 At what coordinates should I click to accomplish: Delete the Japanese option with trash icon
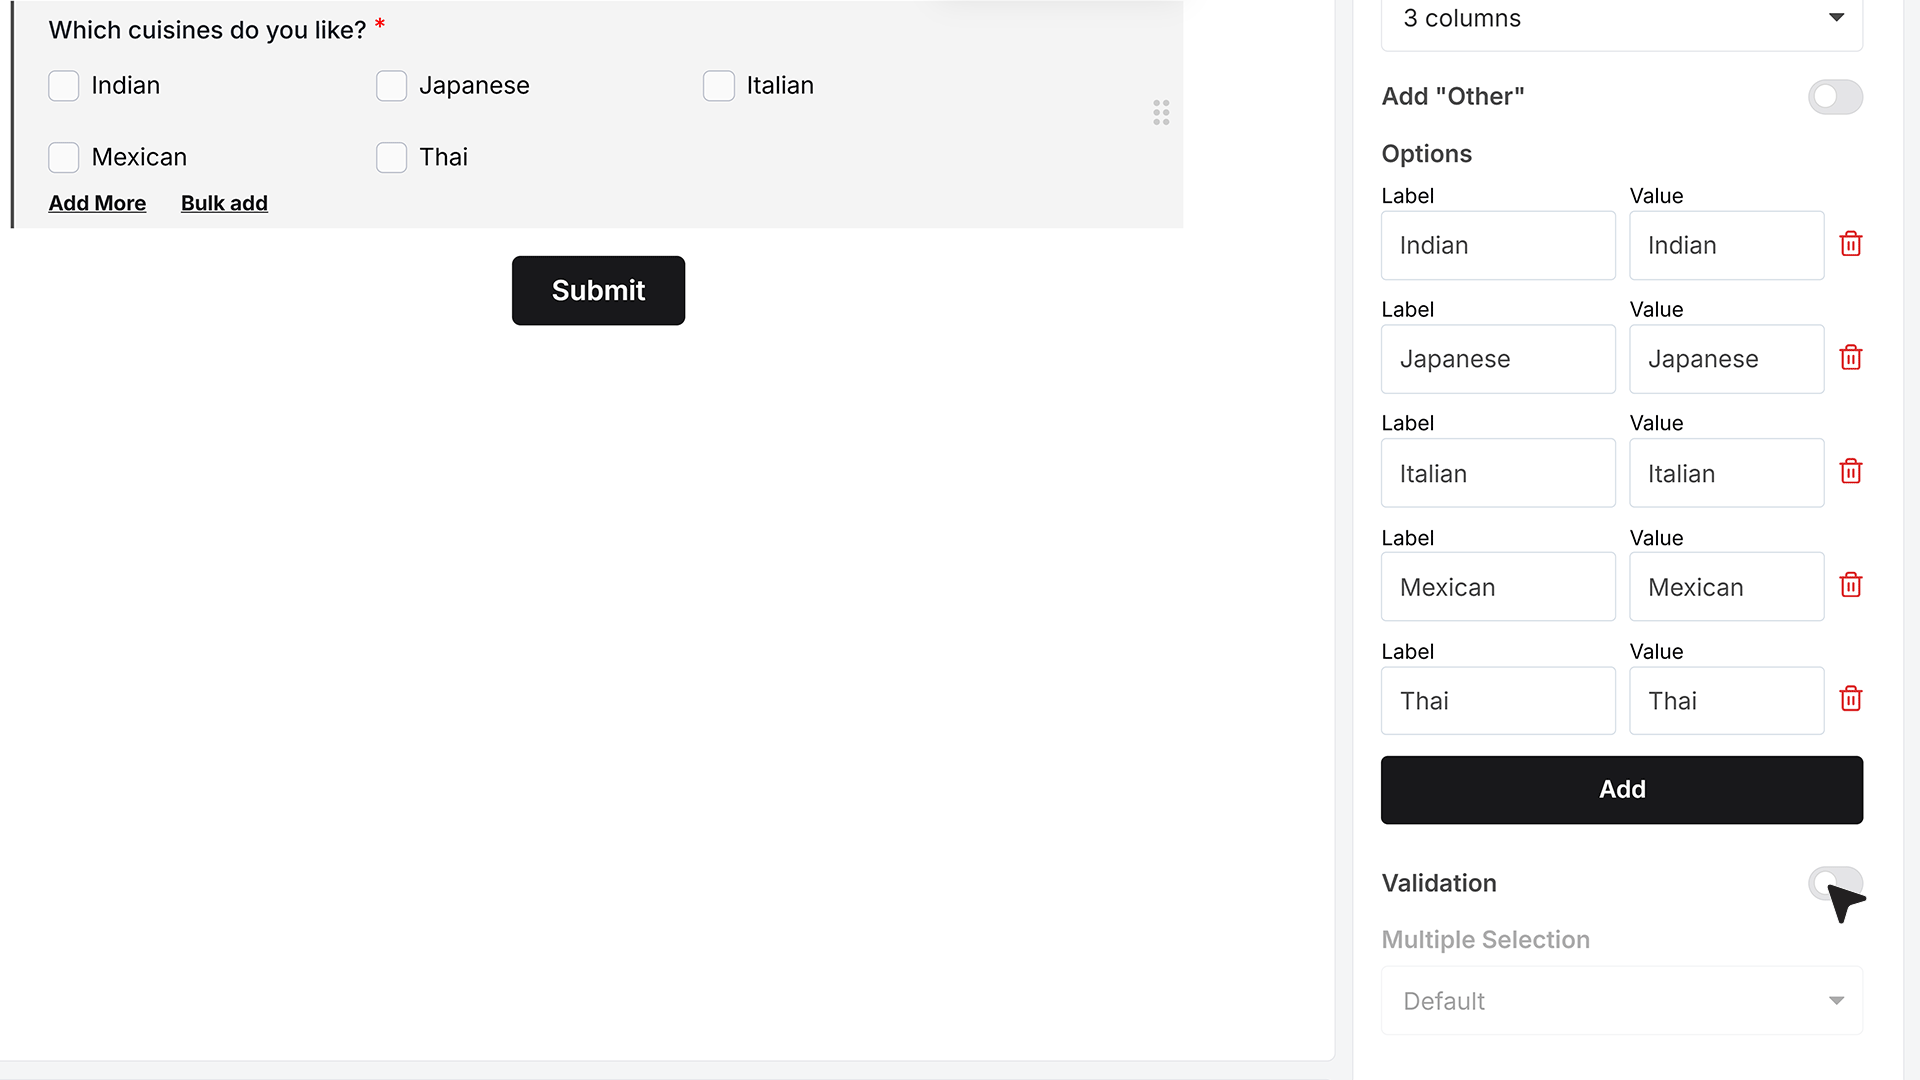pyautogui.click(x=1851, y=358)
